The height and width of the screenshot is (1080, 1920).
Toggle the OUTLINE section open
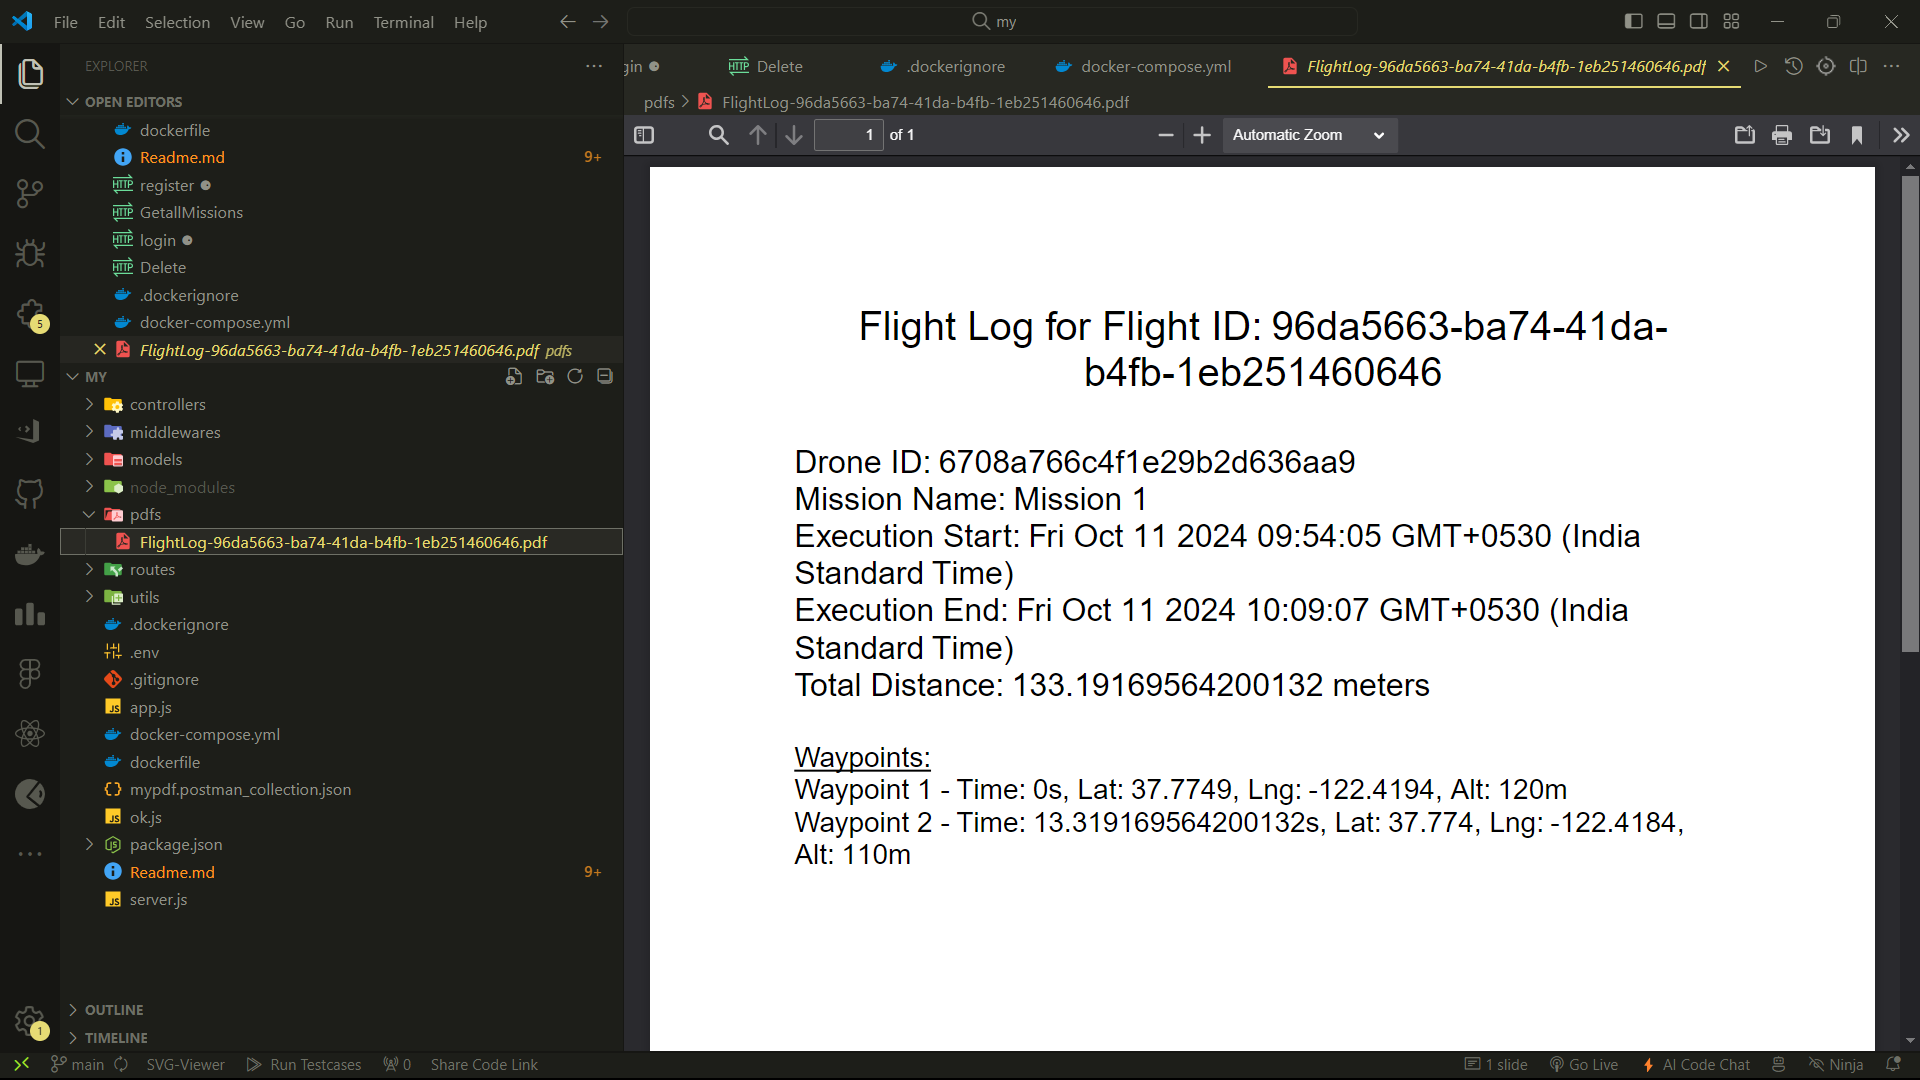[73, 1007]
